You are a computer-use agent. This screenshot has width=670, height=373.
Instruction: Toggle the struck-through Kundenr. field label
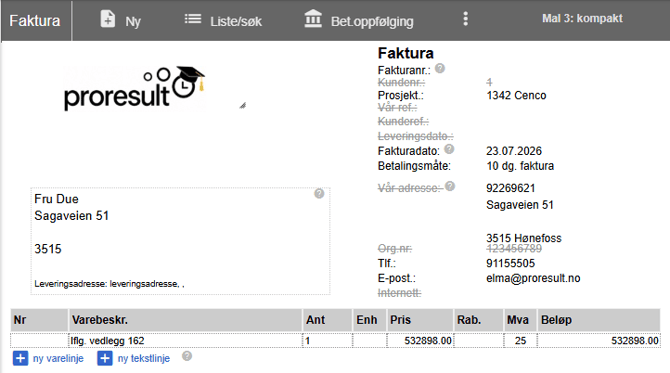[401, 82]
